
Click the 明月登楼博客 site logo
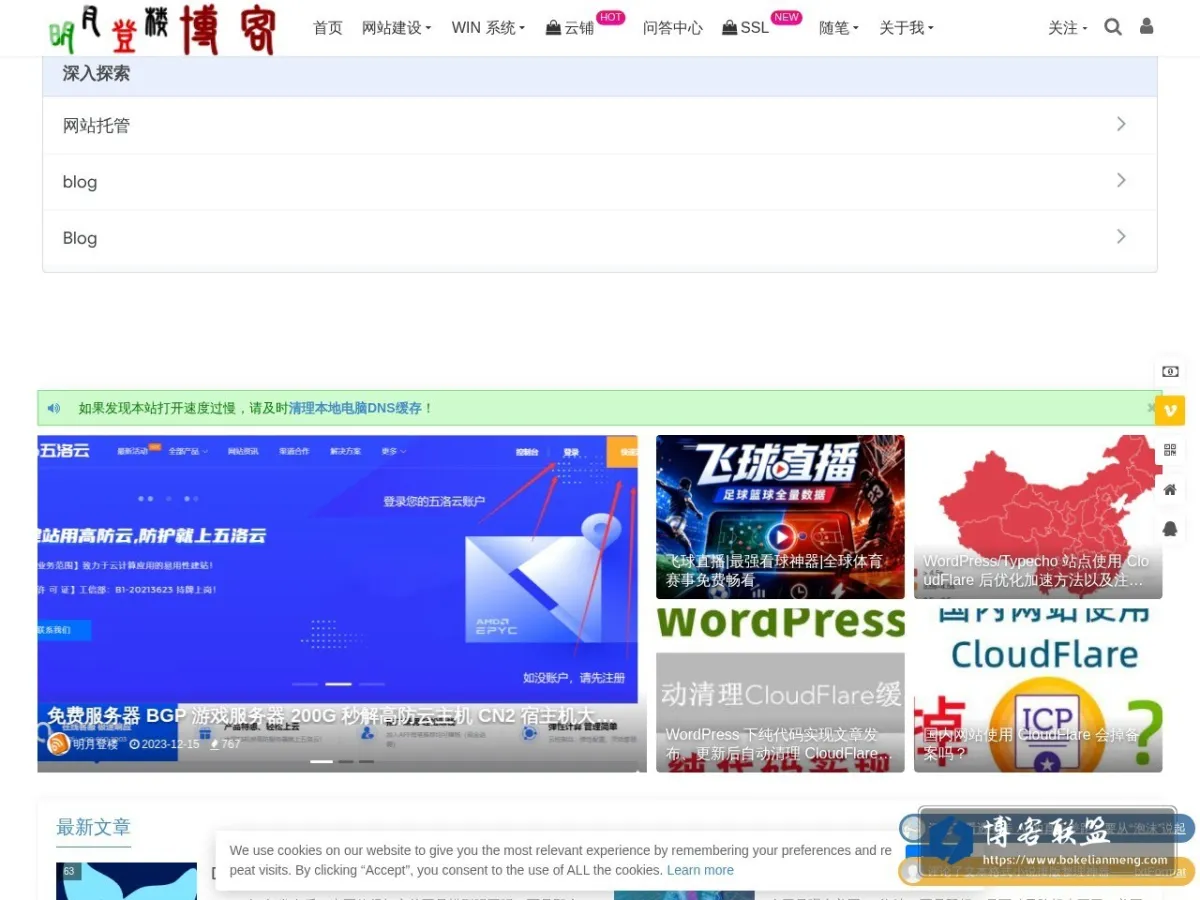[x=162, y=28]
